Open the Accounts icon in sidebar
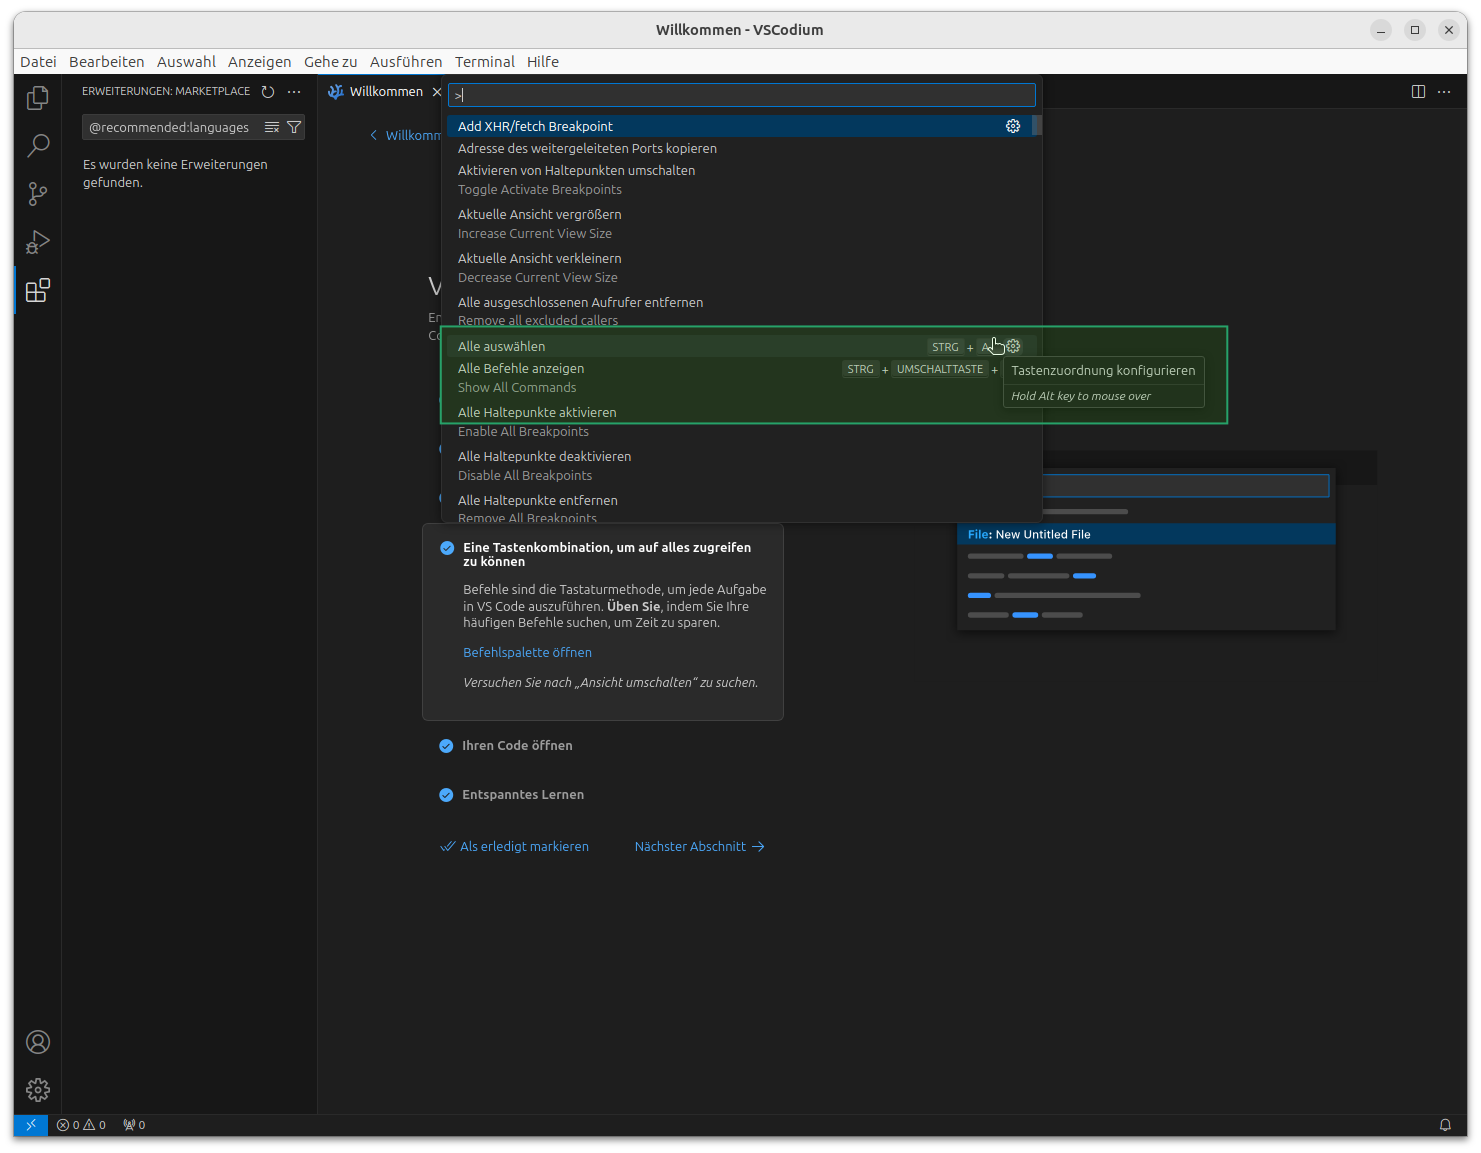 tap(37, 1042)
